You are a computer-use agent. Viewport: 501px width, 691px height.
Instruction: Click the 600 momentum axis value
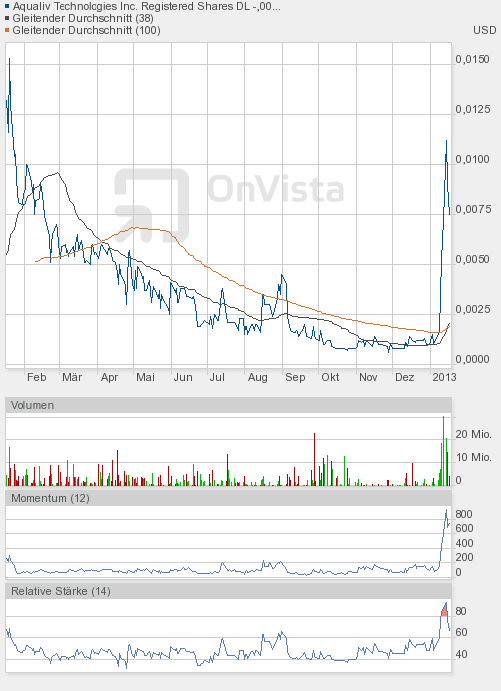[464, 528]
